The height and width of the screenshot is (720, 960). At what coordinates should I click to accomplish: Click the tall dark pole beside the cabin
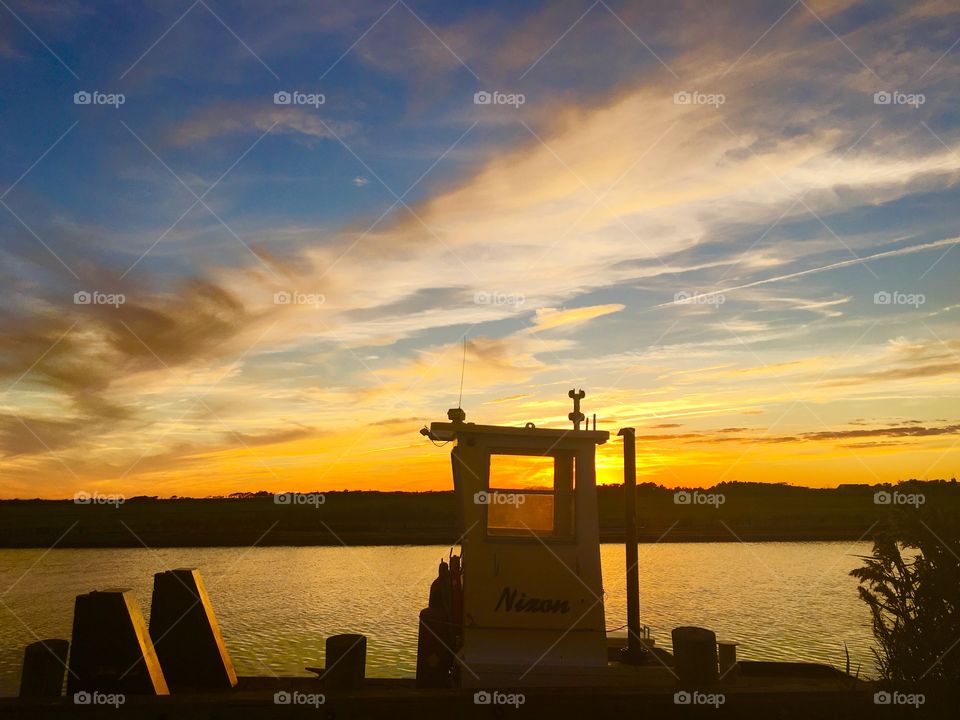tap(630, 540)
